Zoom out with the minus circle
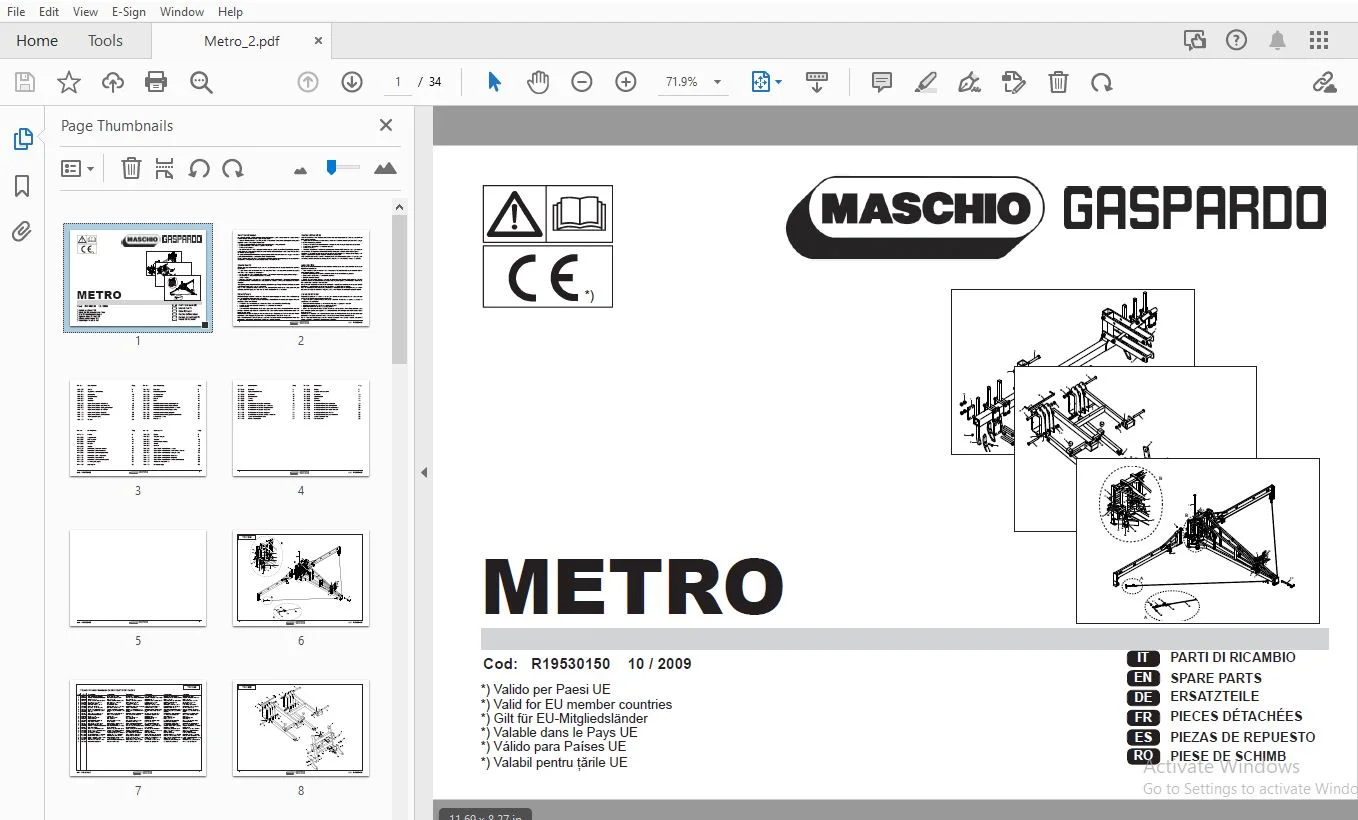The image size is (1358, 820). click(x=582, y=82)
